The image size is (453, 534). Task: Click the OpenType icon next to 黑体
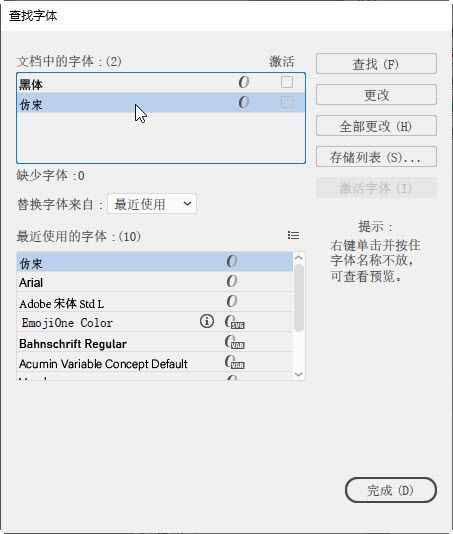244,82
